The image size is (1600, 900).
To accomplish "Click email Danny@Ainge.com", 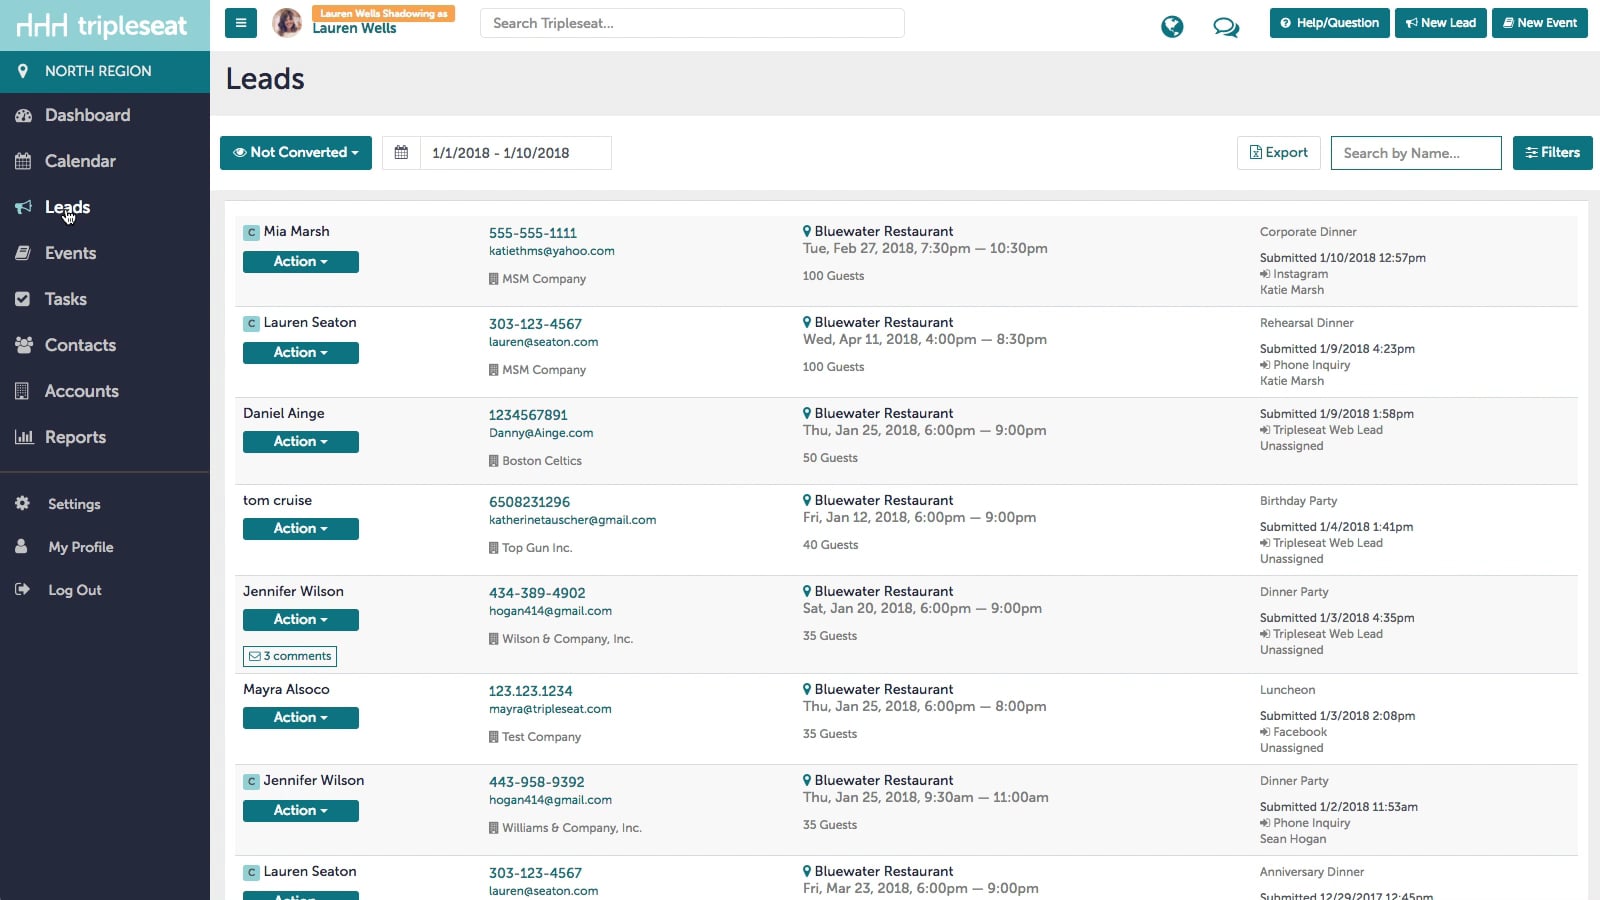I will tap(541, 433).
